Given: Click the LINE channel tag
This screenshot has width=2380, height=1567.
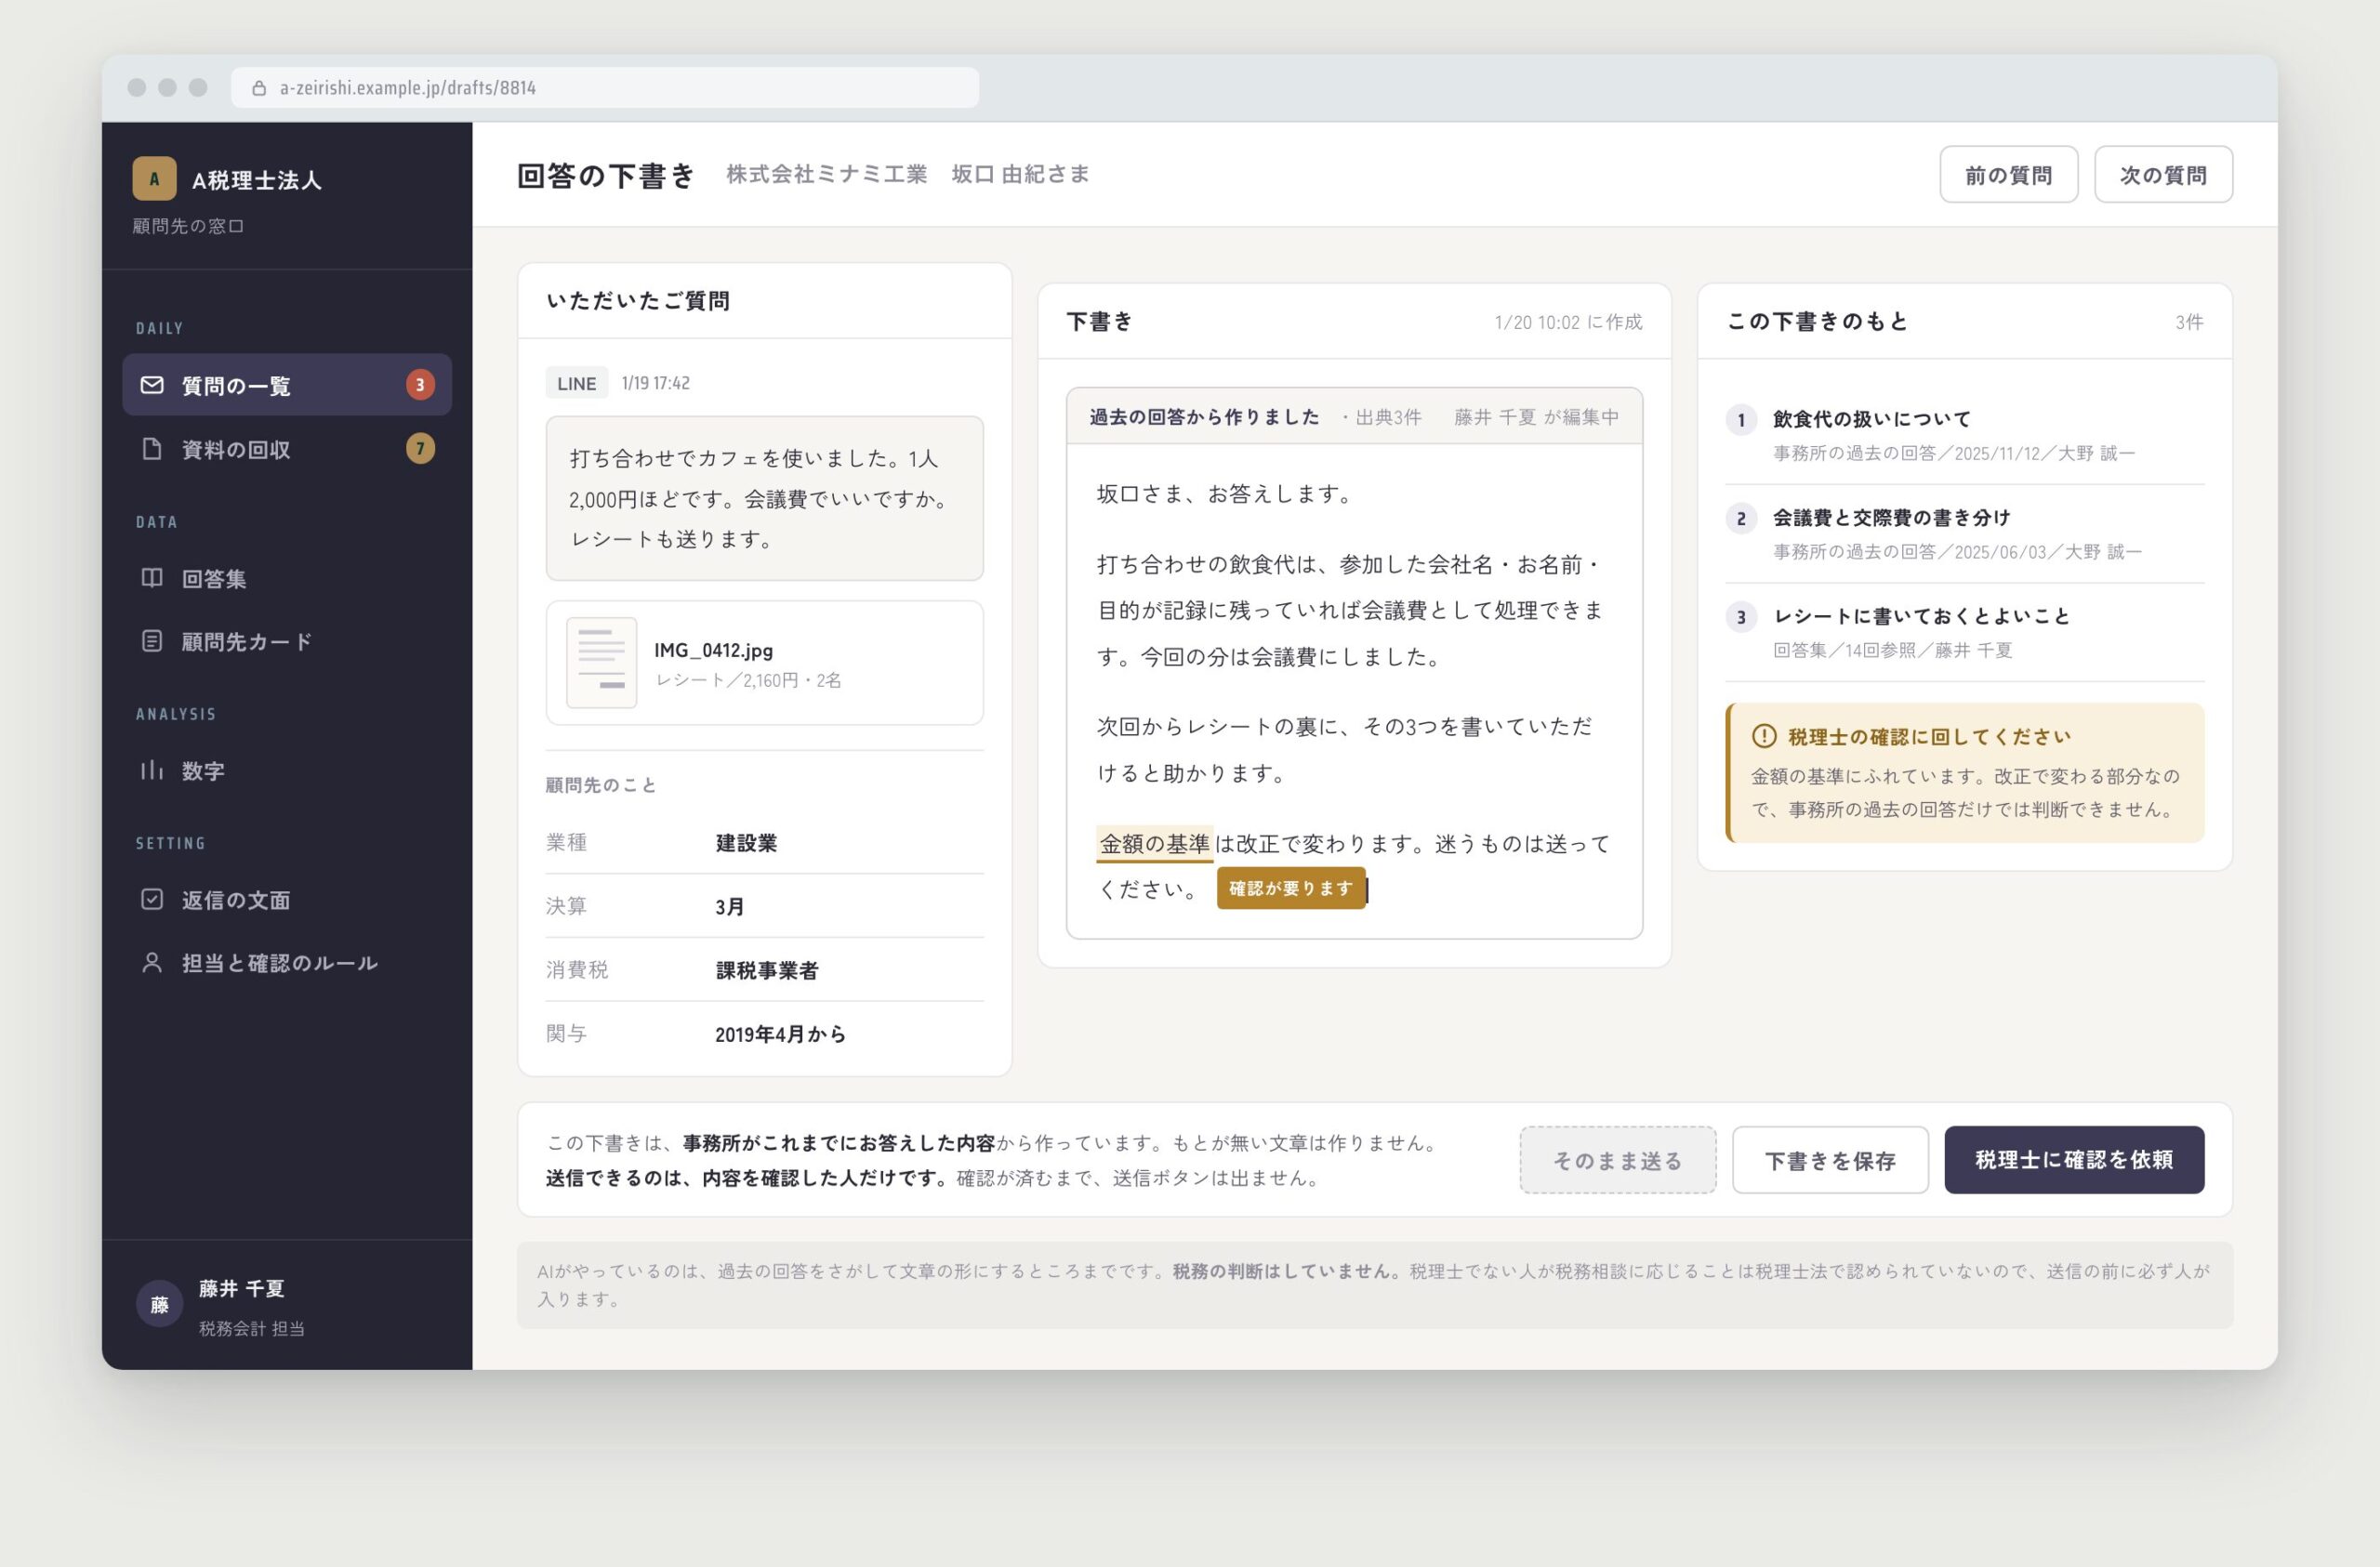Looking at the screenshot, I should pyautogui.click(x=577, y=383).
